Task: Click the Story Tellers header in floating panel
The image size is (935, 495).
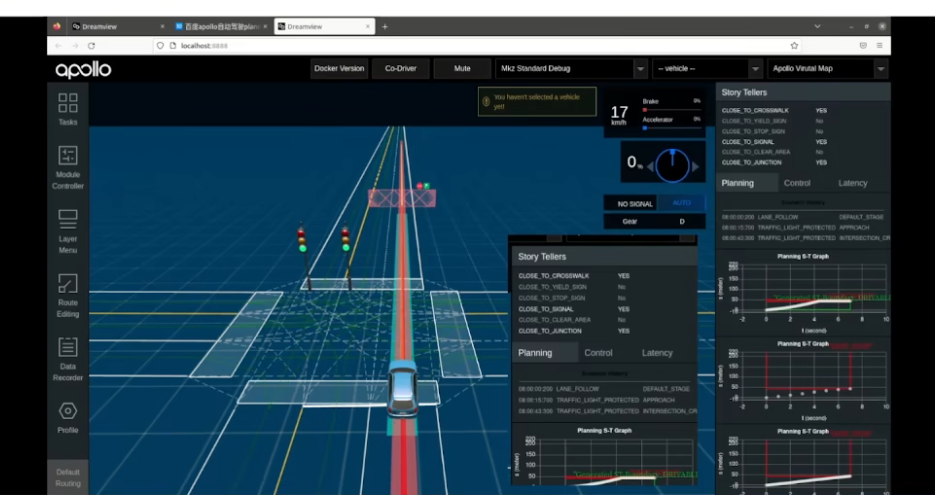Action: pos(604,256)
